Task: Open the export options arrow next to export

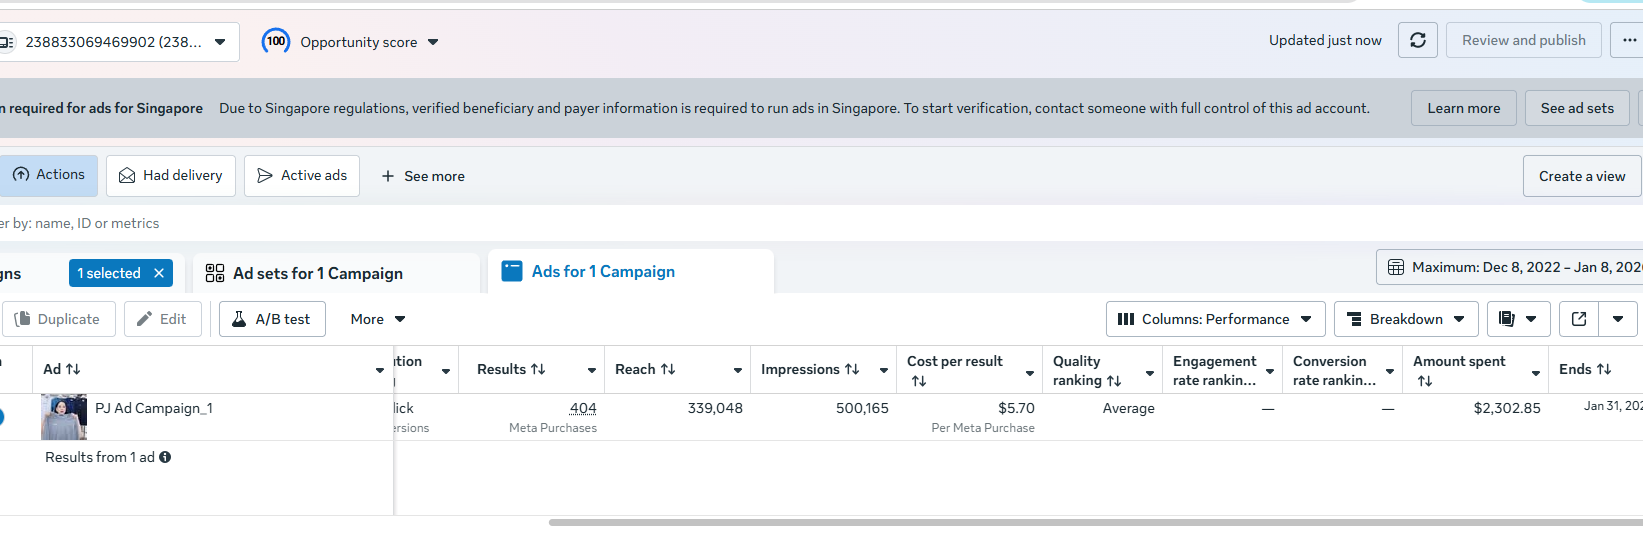Action: click(1618, 319)
